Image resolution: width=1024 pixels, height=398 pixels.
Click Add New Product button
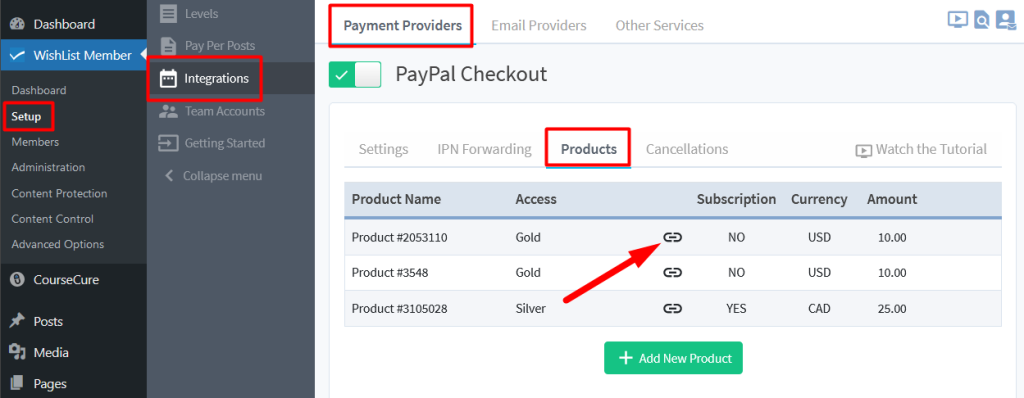[x=673, y=358]
